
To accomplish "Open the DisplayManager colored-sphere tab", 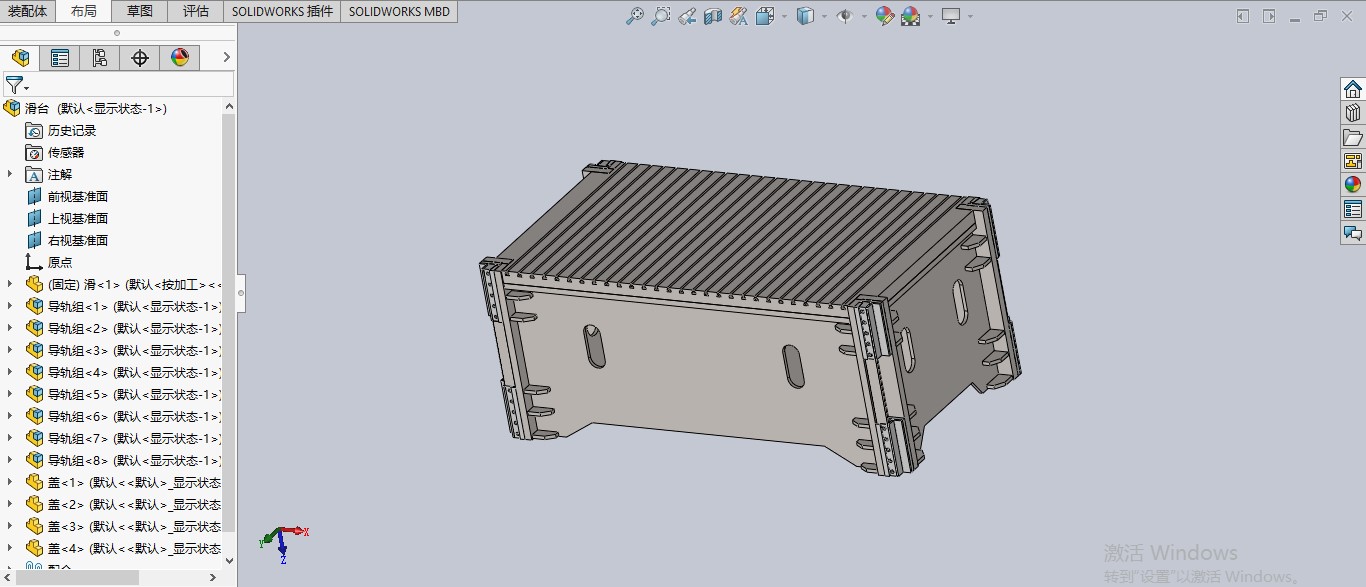I will 180,57.
